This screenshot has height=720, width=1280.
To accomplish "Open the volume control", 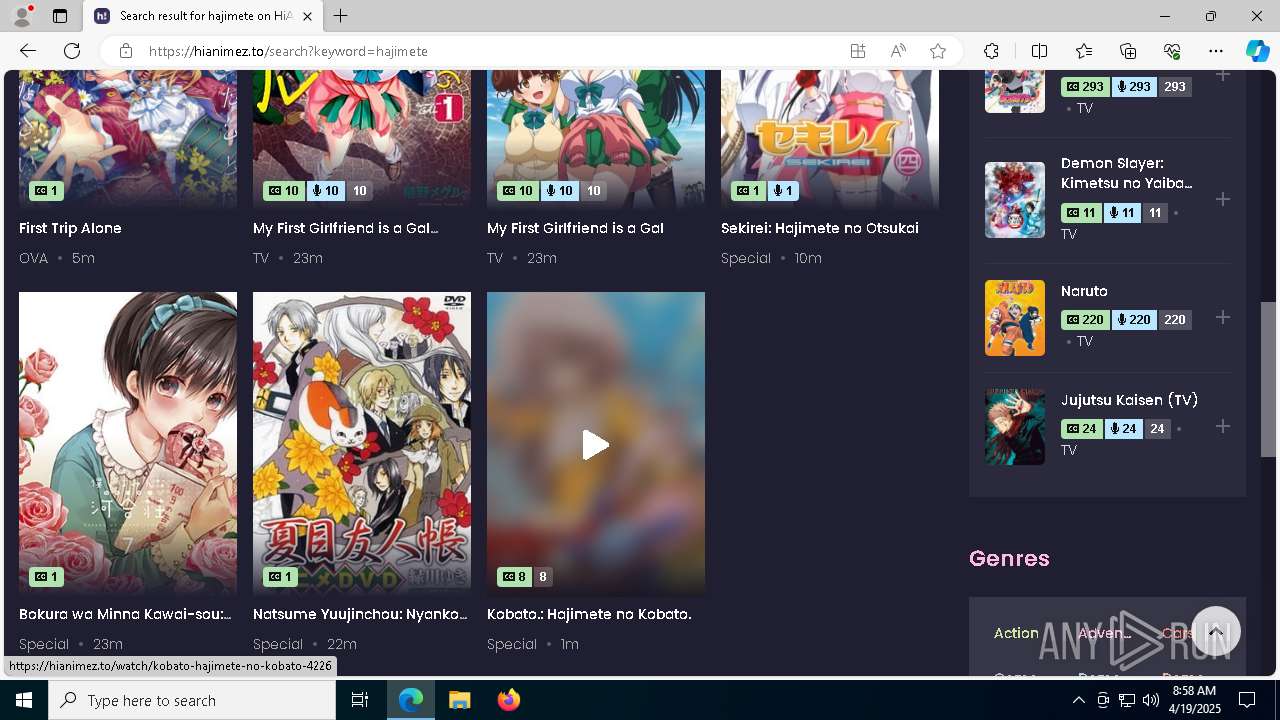I will (x=1150, y=700).
